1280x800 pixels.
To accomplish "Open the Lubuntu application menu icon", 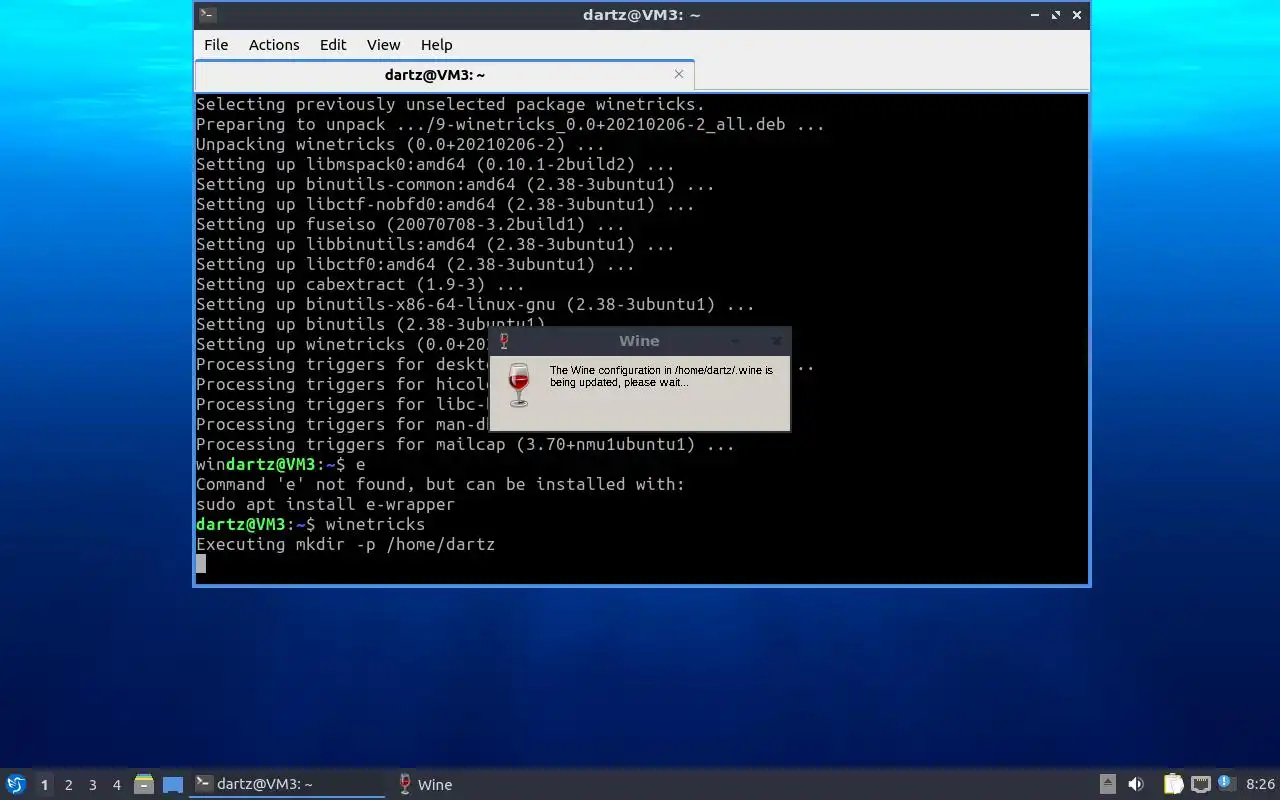I will point(15,784).
